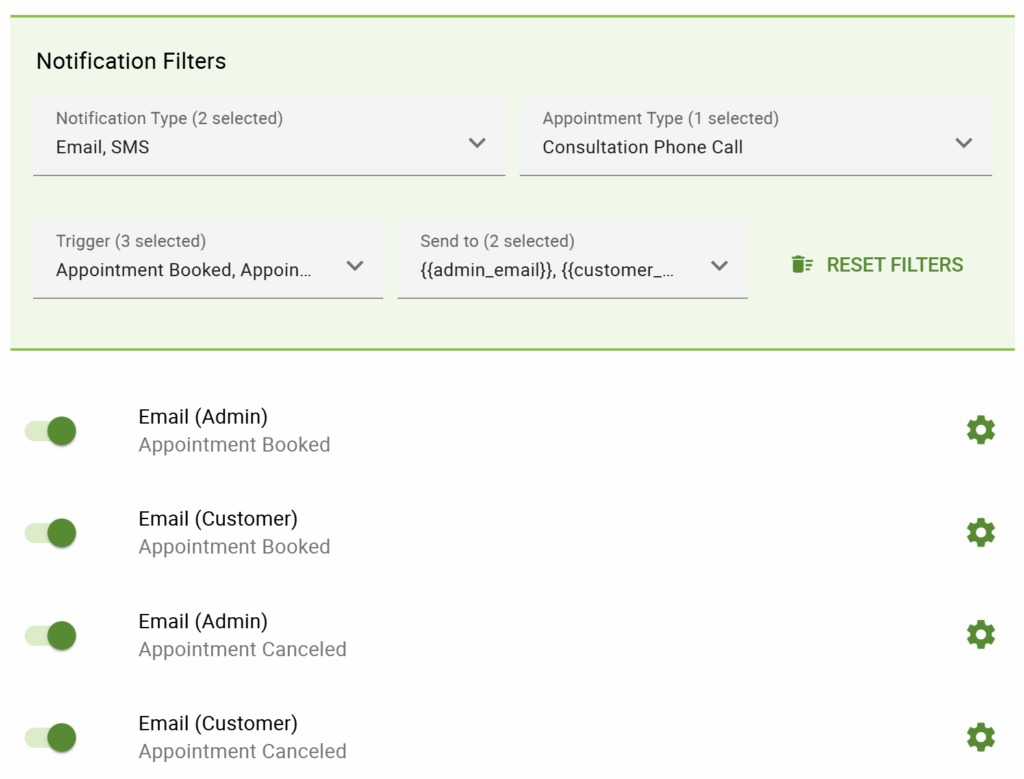Viewport: 1024px width, 779px height.
Task: Click the Notification Filters heading
Action: (x=131, y=61)
